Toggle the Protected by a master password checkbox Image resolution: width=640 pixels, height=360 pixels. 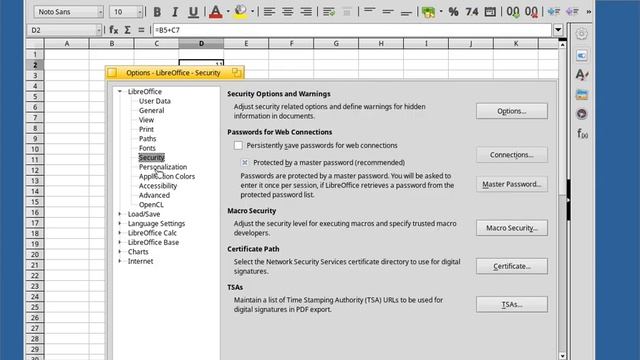[244, 162]
